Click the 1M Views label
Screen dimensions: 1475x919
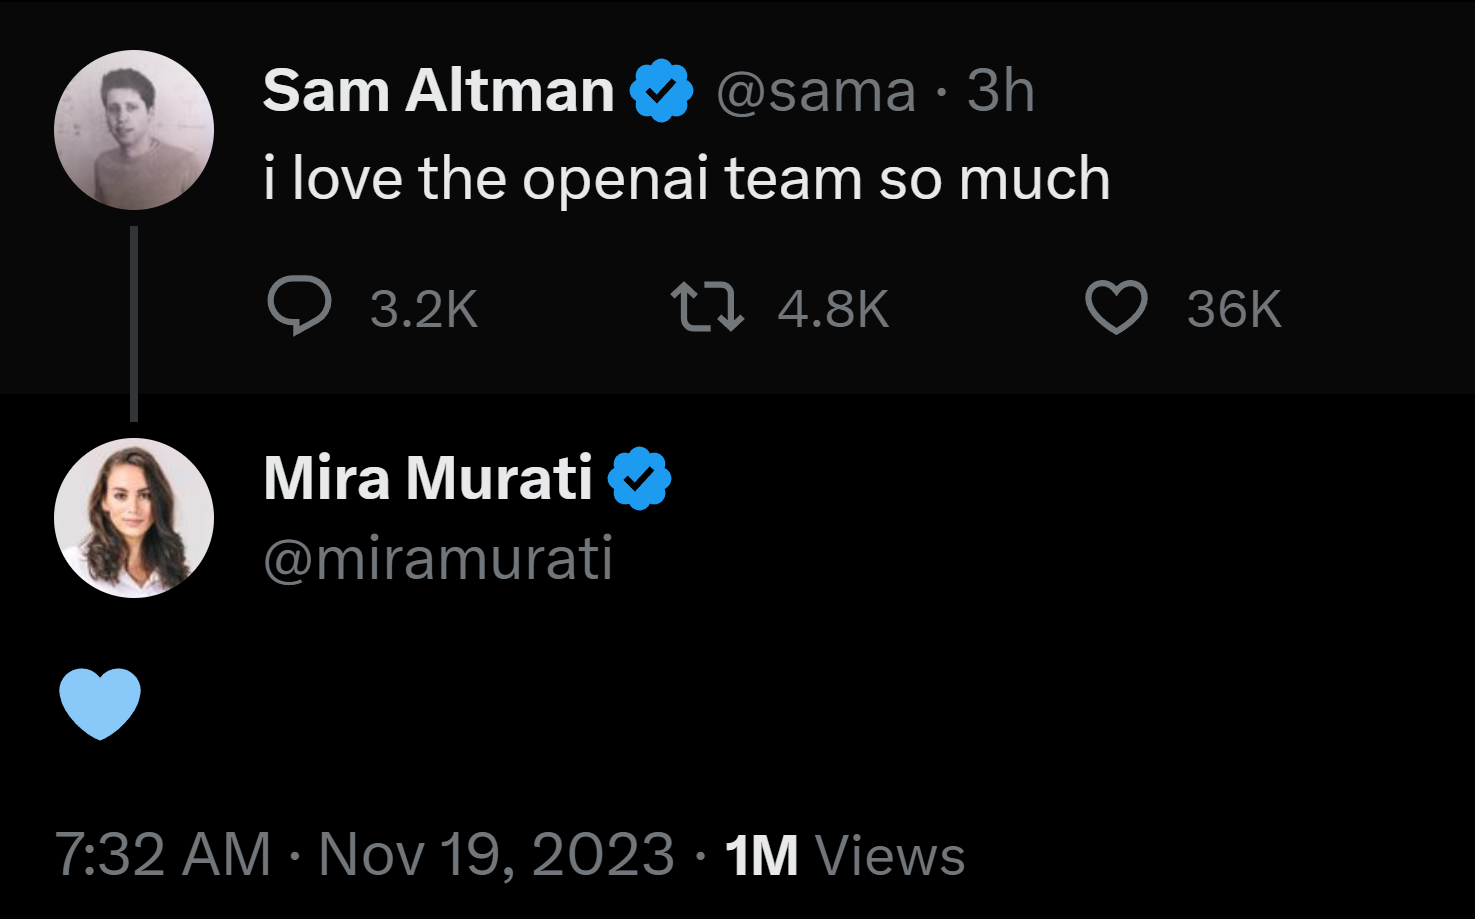845,856
